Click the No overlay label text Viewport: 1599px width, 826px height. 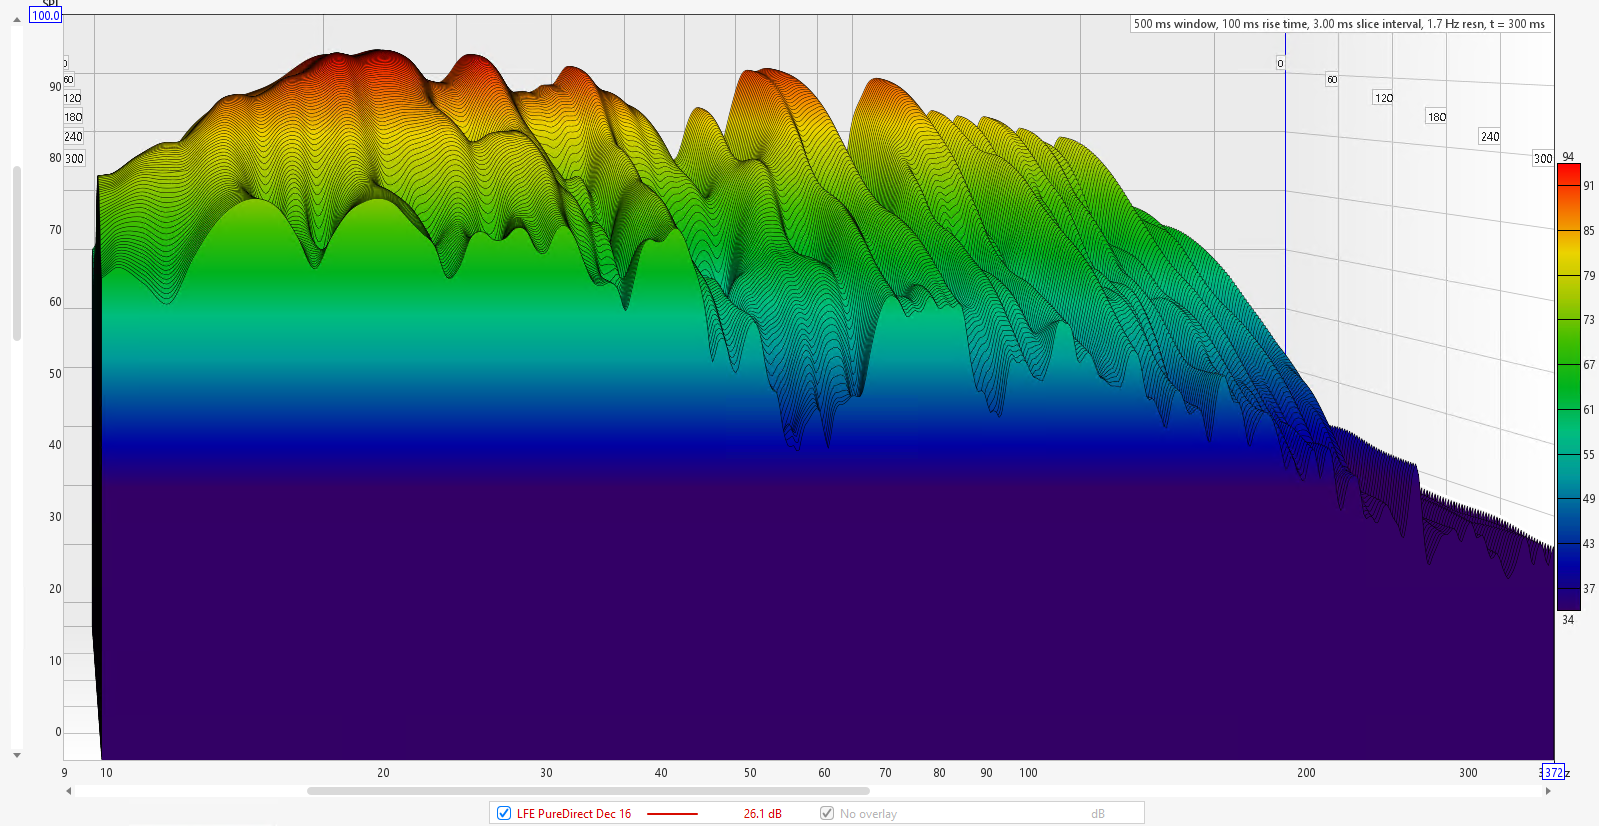(x=868, y=814)
